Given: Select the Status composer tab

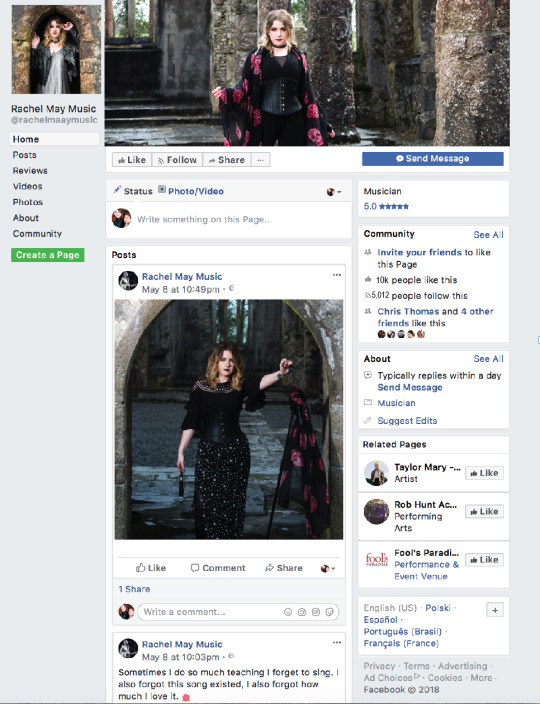Looking at the screenshot, I should [133, 191].
